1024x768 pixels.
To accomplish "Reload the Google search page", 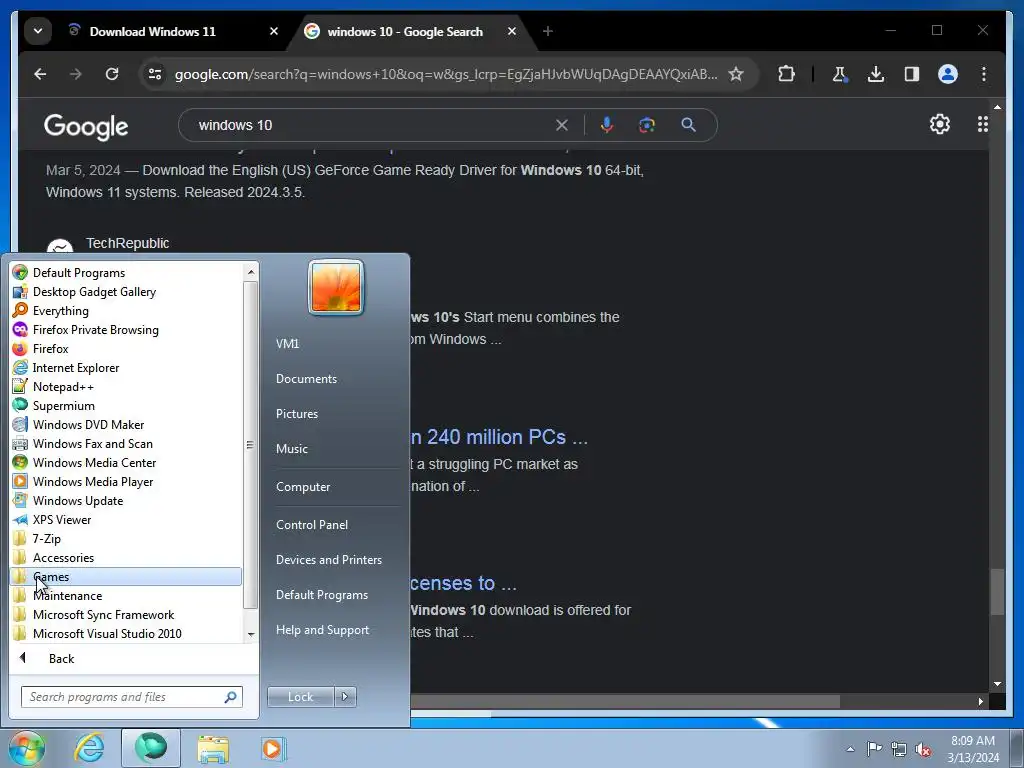I will (x=112, y=74).
